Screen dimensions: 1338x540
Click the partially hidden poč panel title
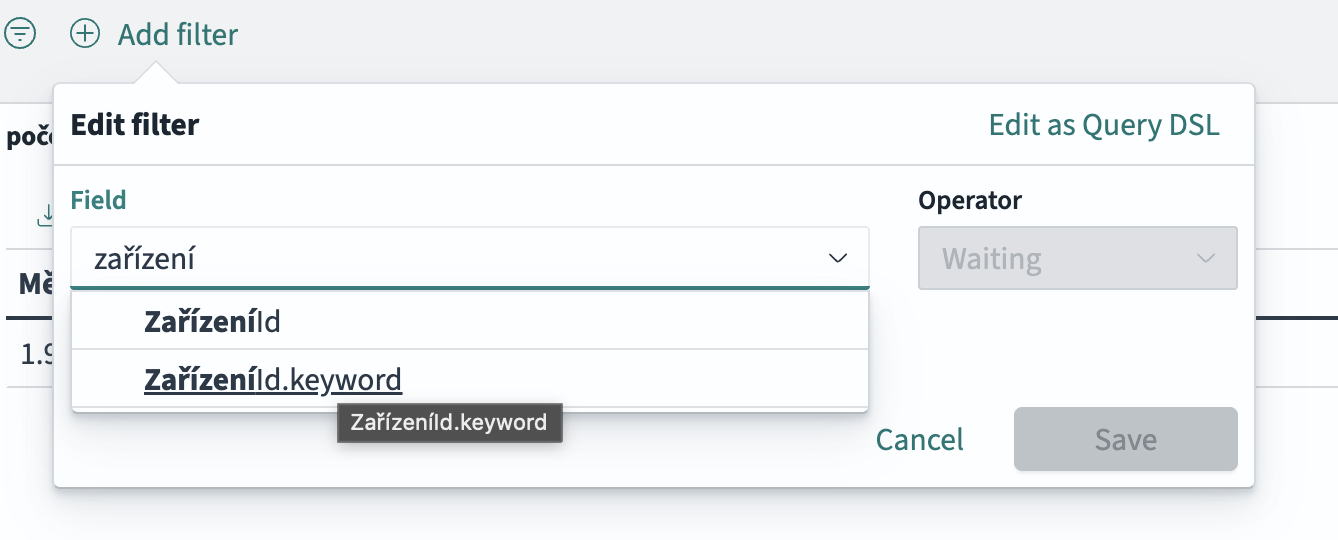pyautogui.click(x=29, y=137)
